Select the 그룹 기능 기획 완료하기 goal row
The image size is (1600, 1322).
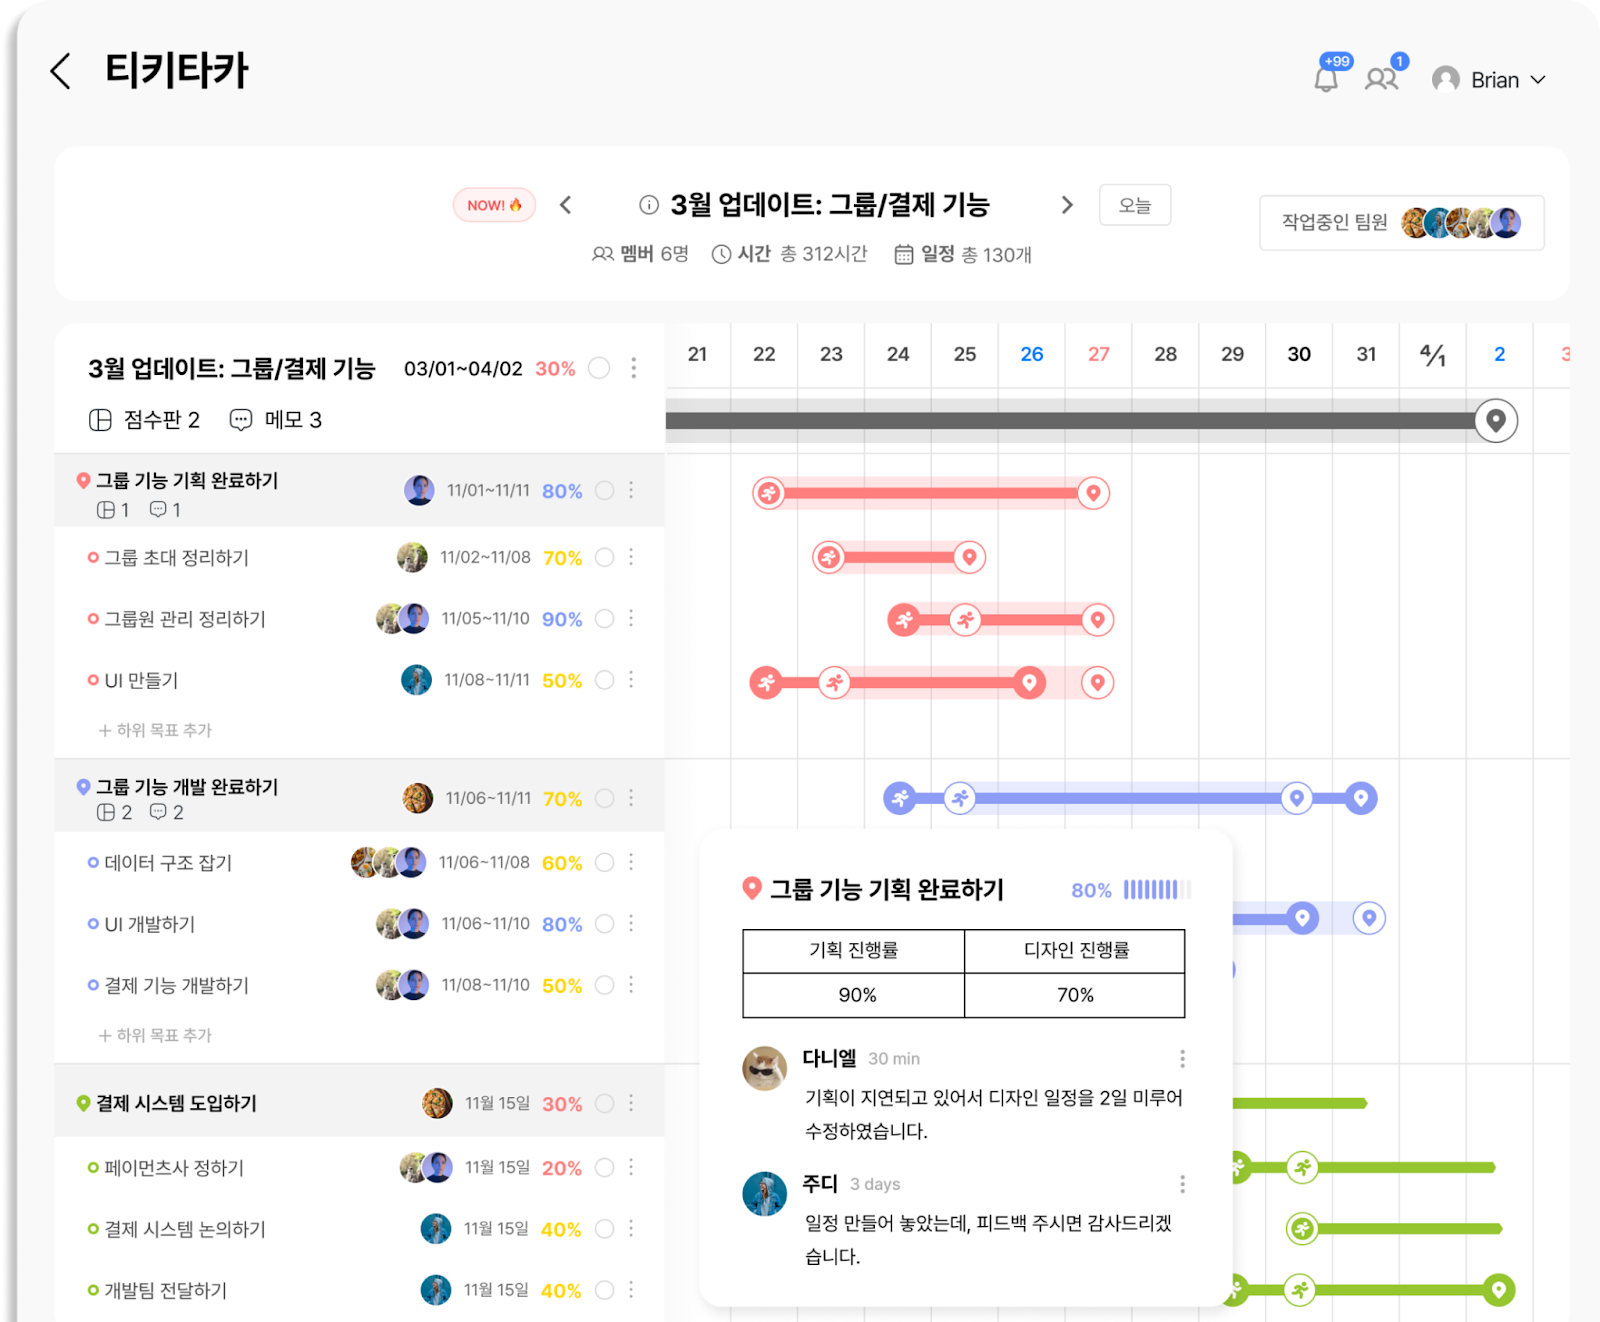pos(360,490)
